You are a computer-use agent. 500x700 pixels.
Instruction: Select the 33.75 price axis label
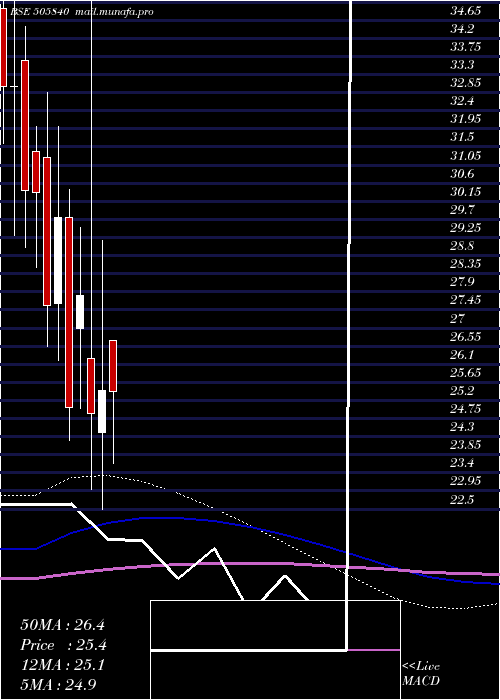[465, 47]
